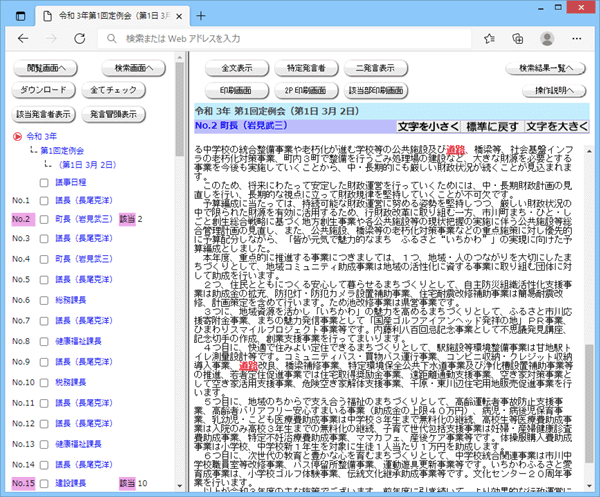This screenshot has height=497, width=600.
Task: Check the No.3 議長 checkbox
Action: click(44, 238)
